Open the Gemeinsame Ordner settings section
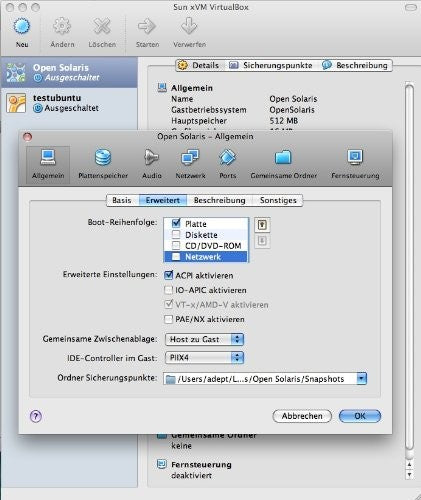The image size is (421, 500). click(283, 165)
